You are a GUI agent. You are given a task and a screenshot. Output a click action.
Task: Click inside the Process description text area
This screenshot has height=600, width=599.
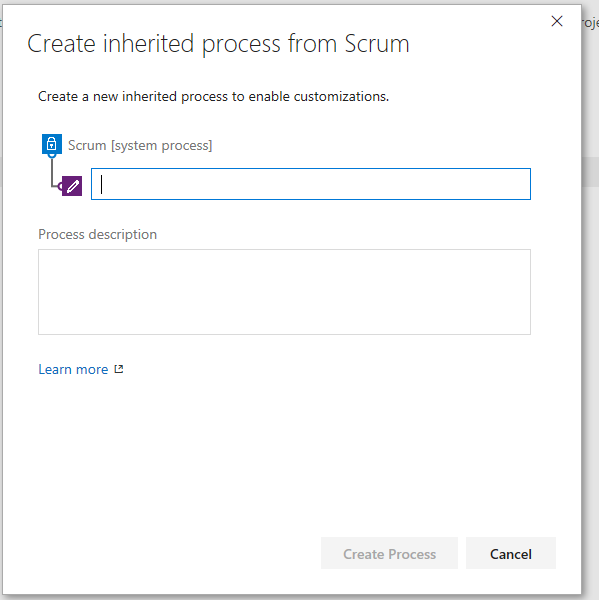coord(284,292)
